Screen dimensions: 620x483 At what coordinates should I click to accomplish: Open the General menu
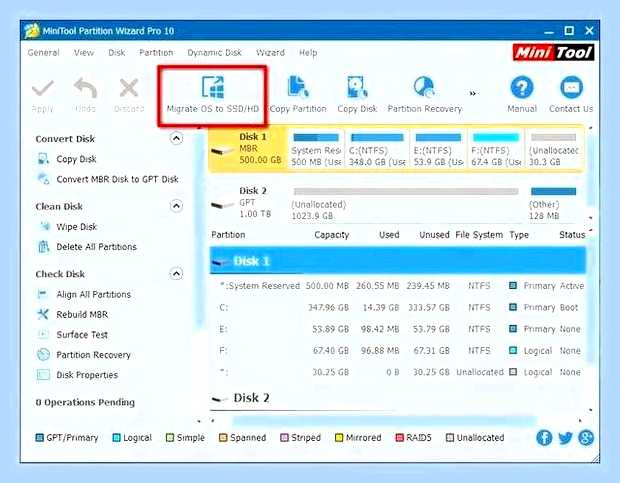pyautogui.click(x=43, y=53)
